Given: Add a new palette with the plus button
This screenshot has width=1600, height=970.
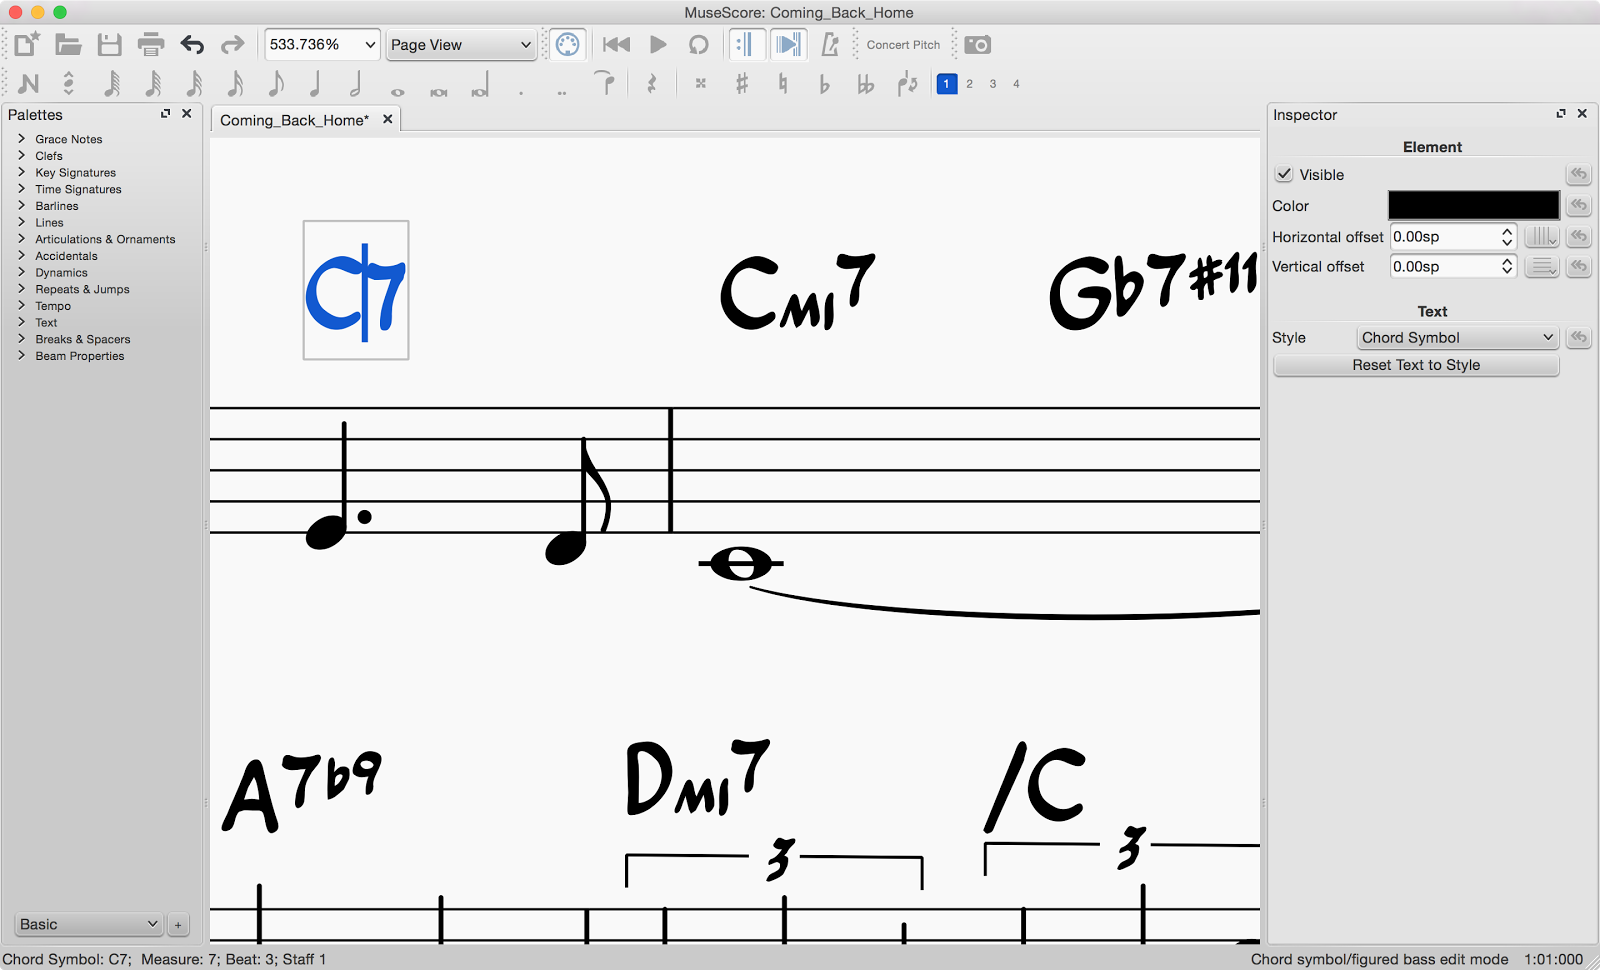Looking at the screenshot, I should coord(178,924).
